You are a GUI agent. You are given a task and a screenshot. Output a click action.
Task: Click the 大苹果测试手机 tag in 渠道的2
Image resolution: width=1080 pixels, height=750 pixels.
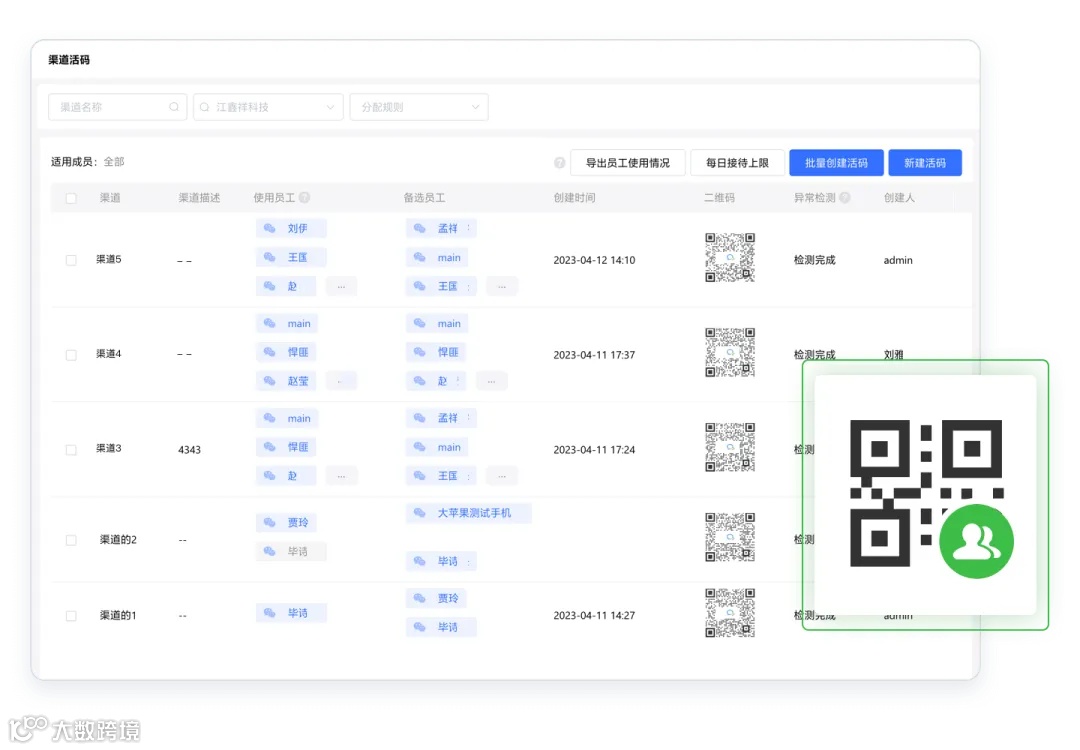coord(468,513)
